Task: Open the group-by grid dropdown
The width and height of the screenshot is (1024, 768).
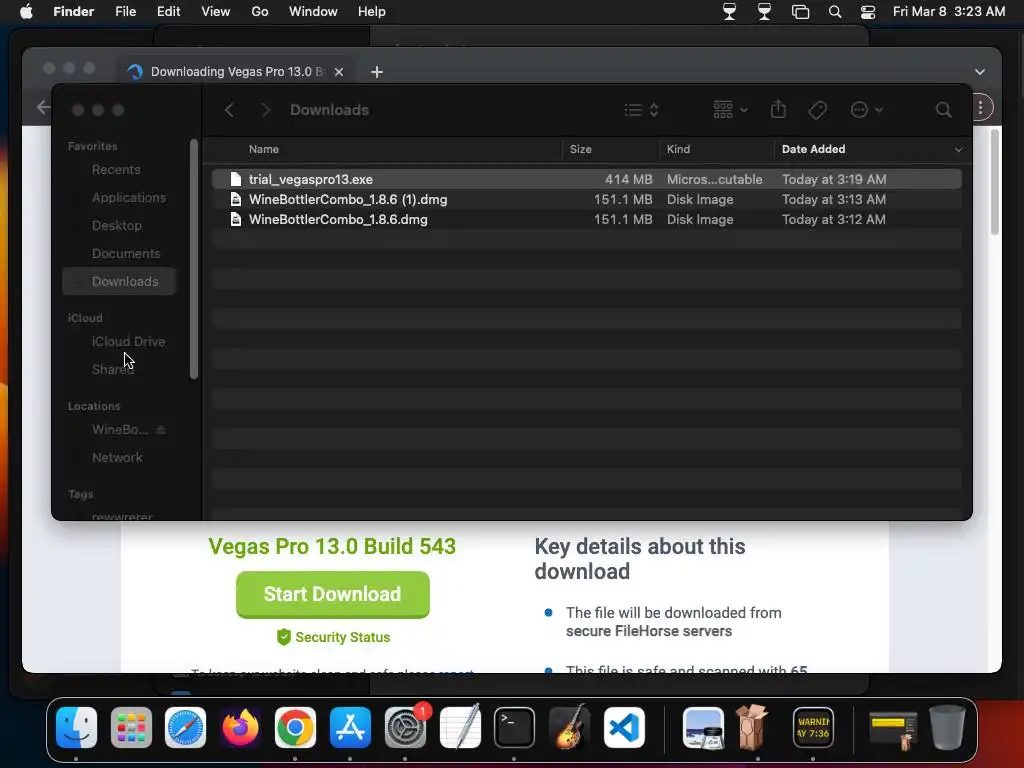Action: (x=730, y=110)
